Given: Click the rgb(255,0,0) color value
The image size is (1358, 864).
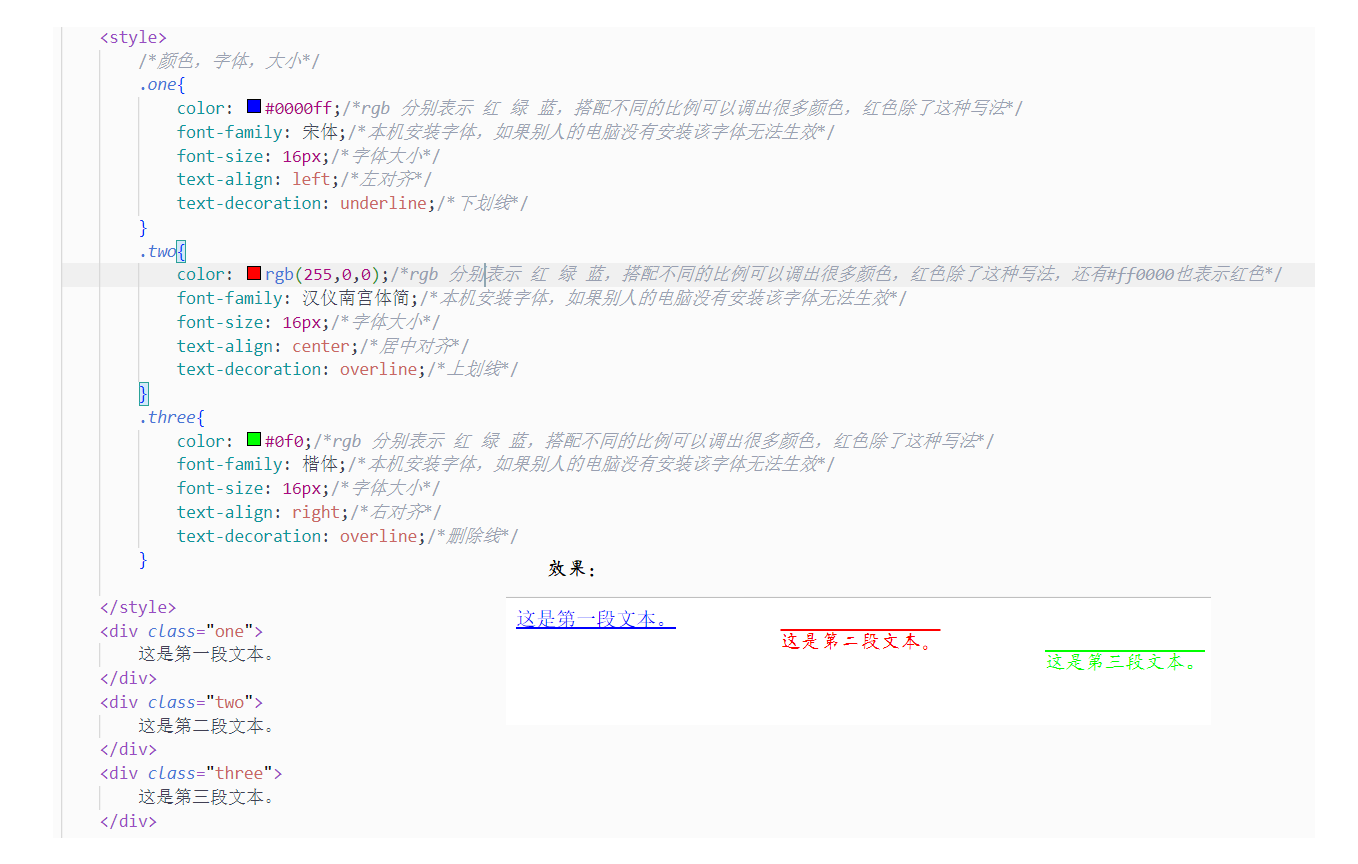Looking at the screenshot, I should pyautogui.click(x=322, y=274).
